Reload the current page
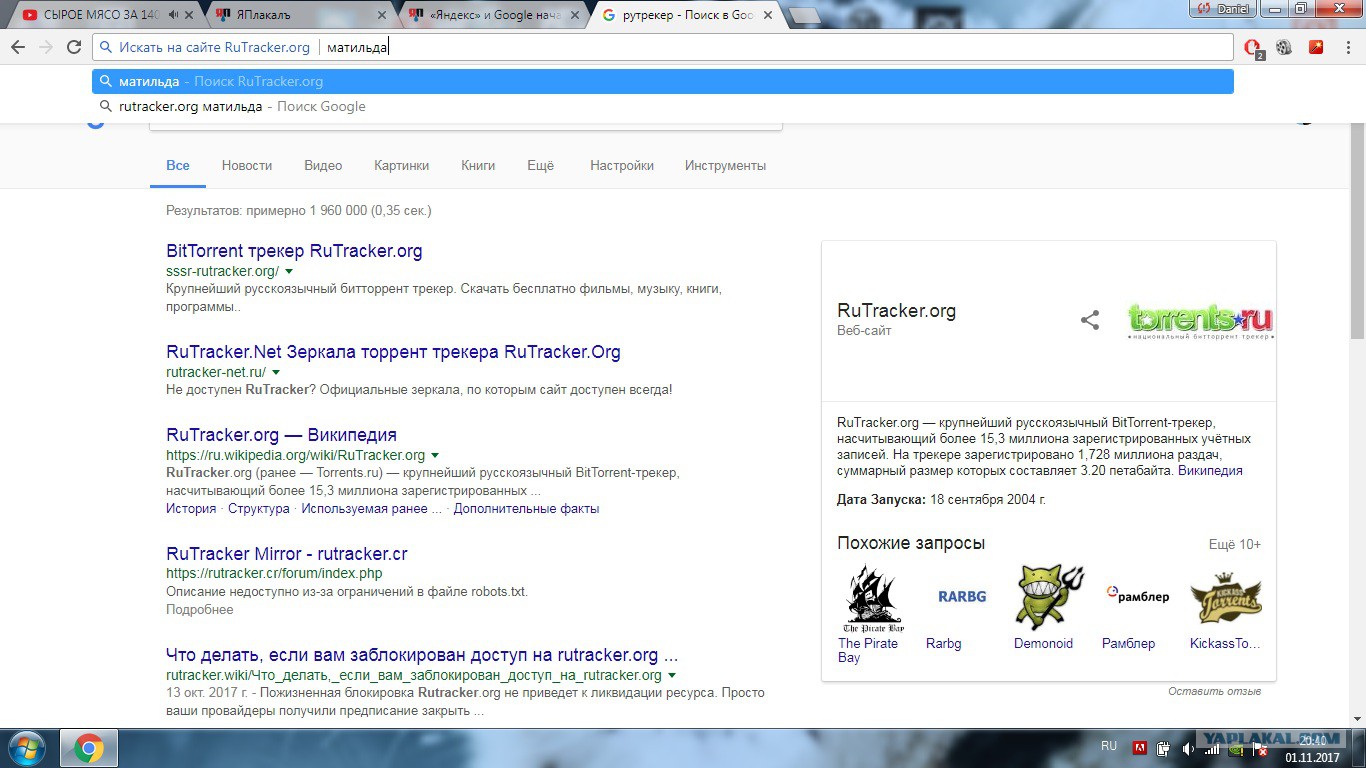Image resolution: width=1366 pixels, height=768 pixels. [74, 47]
